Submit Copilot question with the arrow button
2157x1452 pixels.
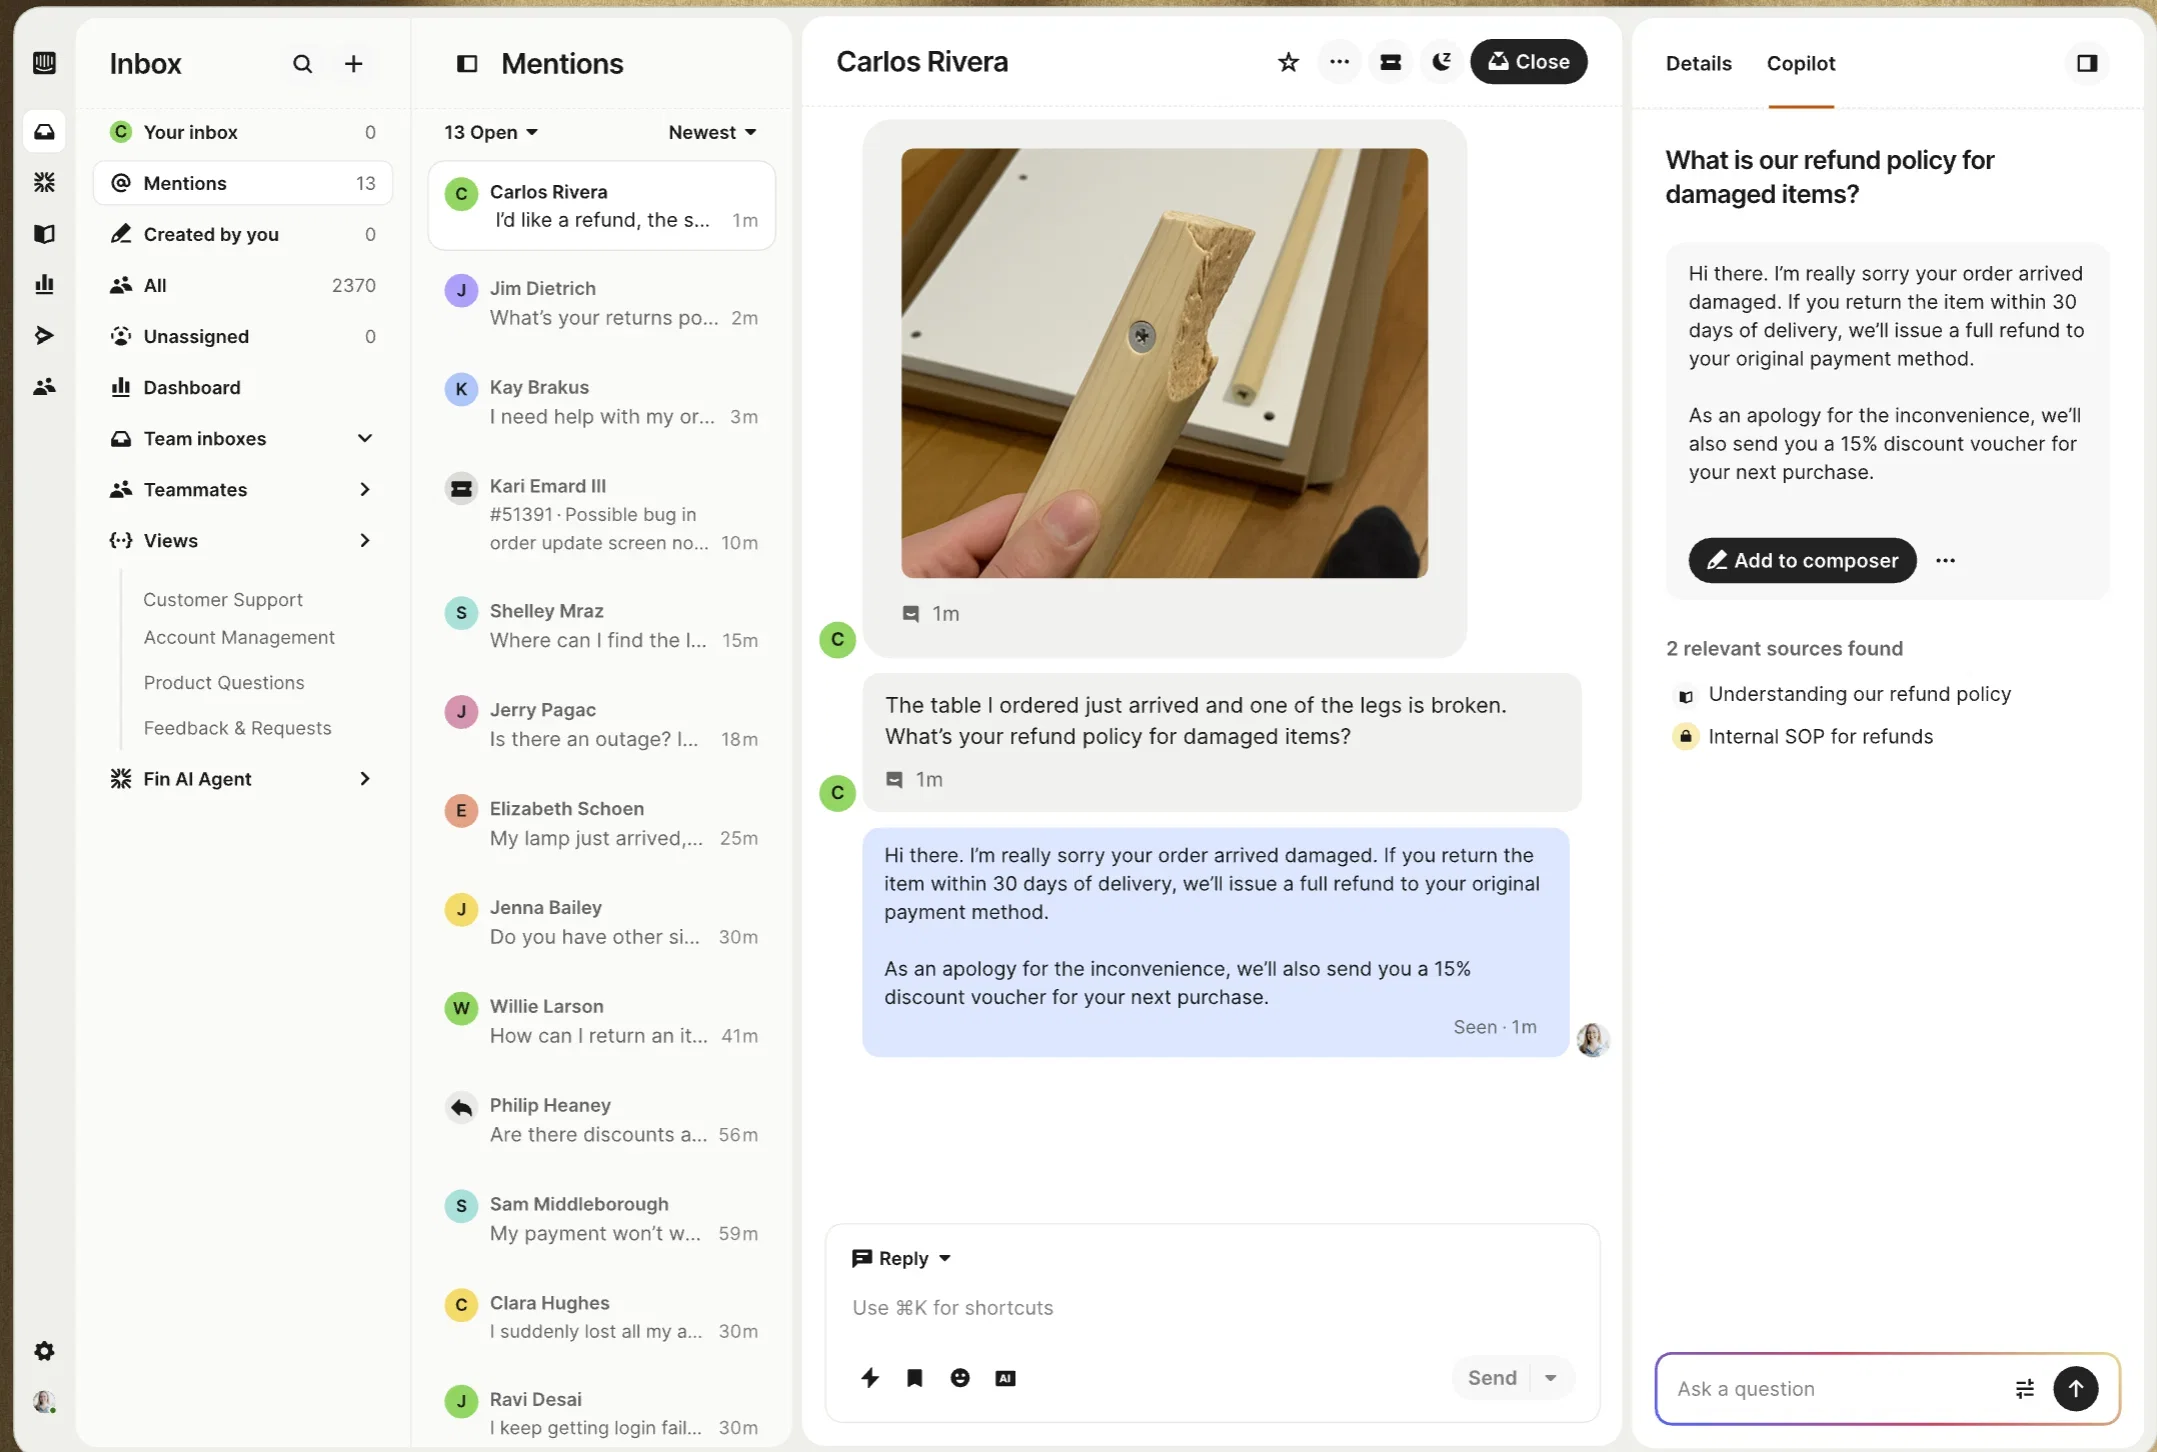[2076, 1388]
